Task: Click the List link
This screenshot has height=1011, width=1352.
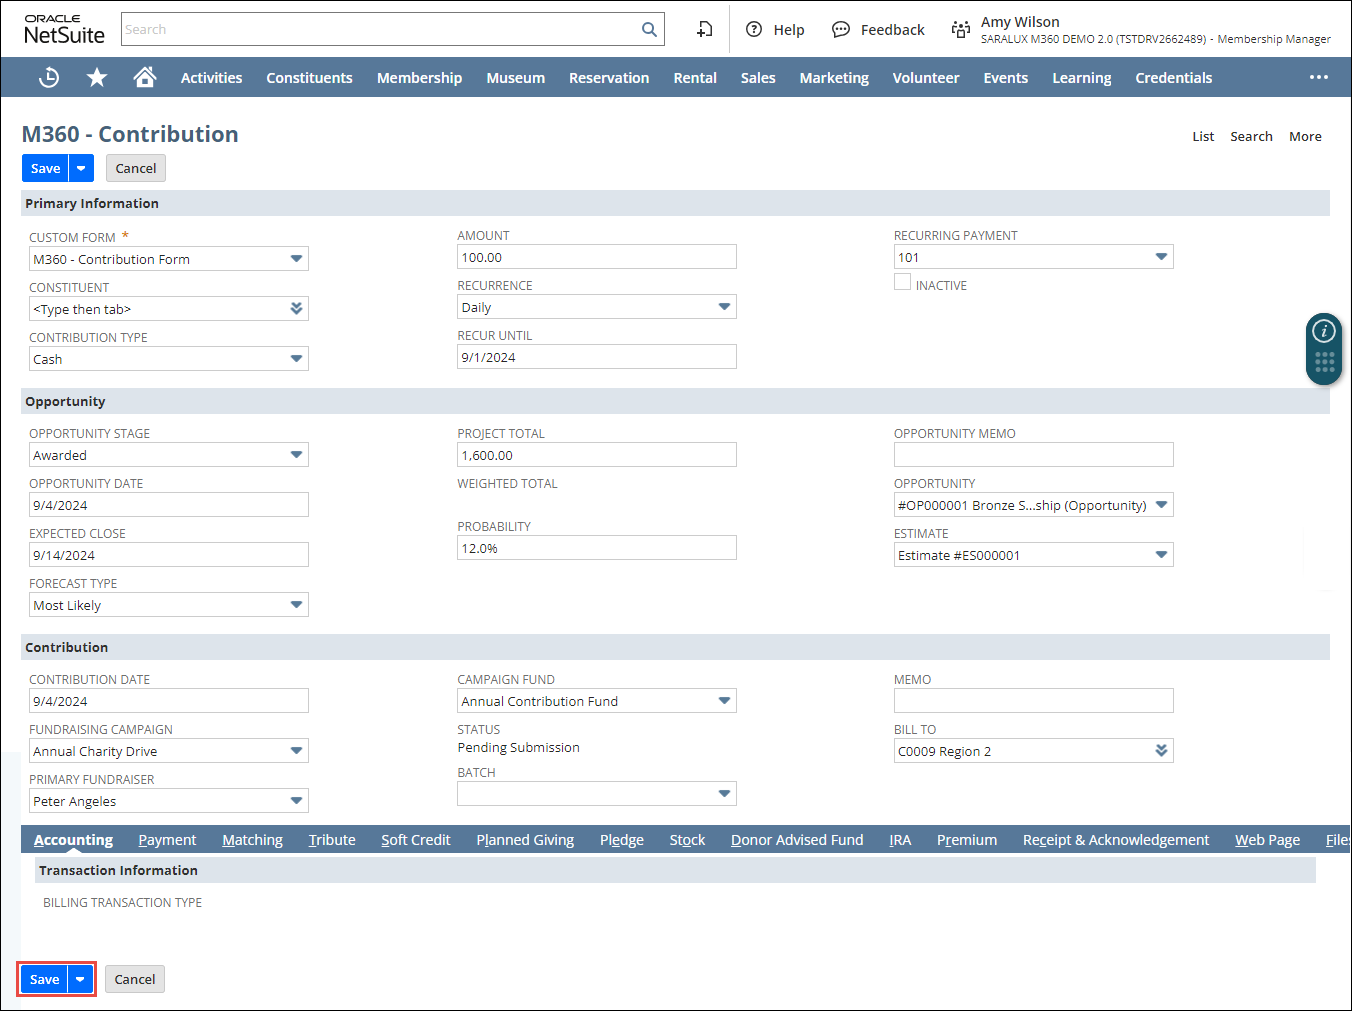Action: click(1203, 137)
